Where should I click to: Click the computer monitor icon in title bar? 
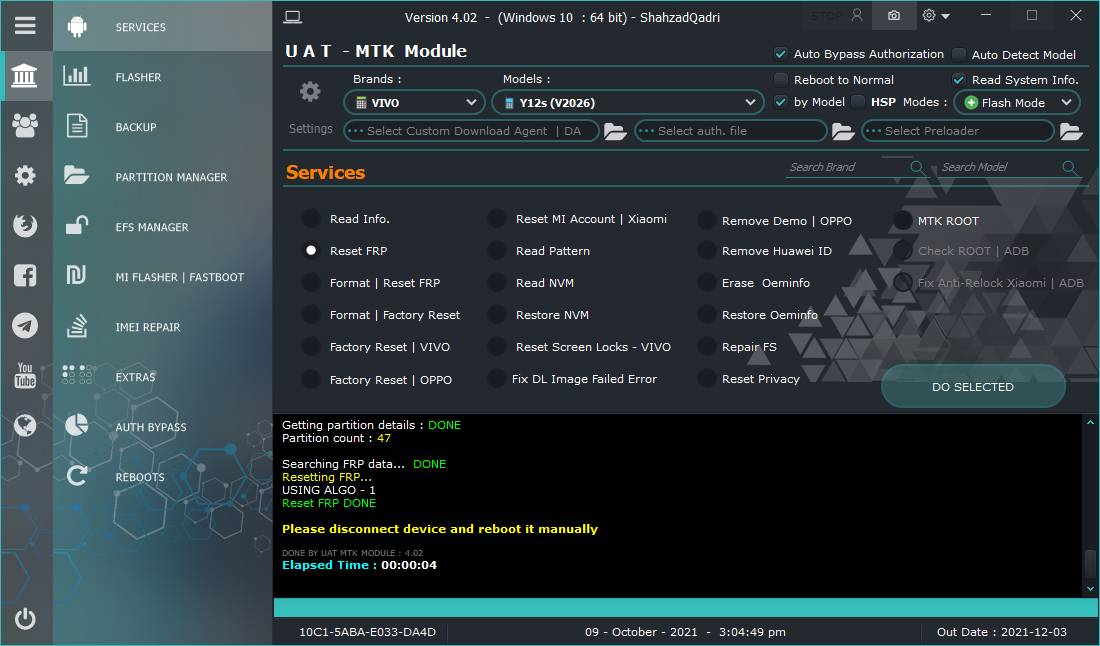click(x=293, y=18)
